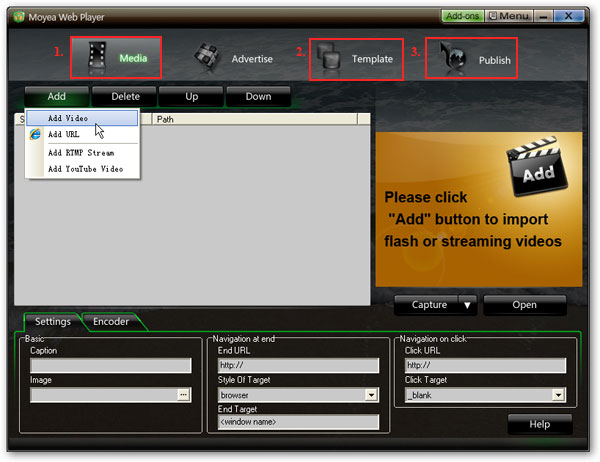The height and width of the screenshot is (462, 600).
Task: Choose Add RTMP Stream option
Action: coord(82,153)
